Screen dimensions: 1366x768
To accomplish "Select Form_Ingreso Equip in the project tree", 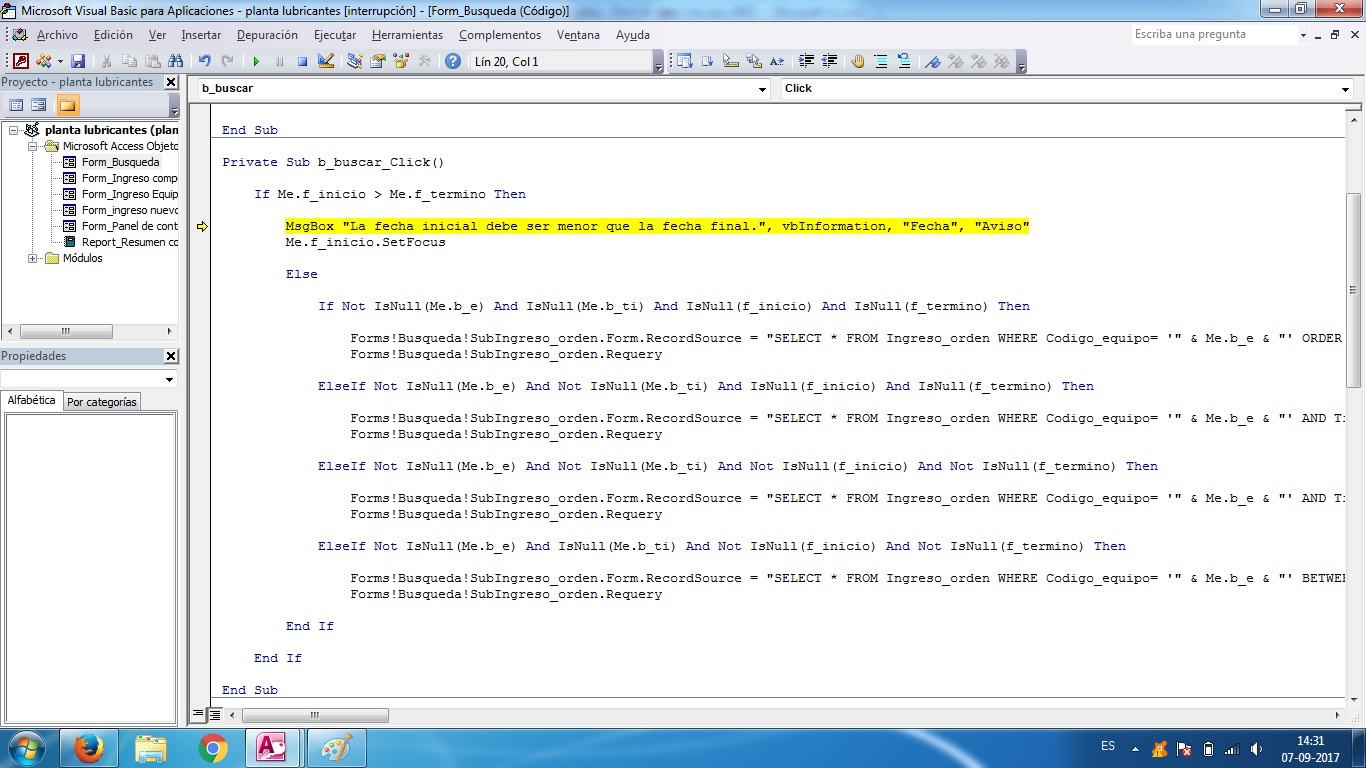I will [x=129, y=194].
